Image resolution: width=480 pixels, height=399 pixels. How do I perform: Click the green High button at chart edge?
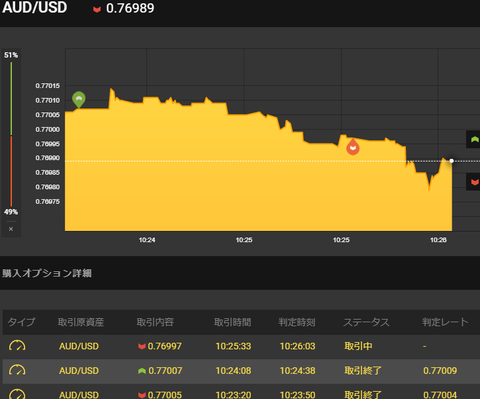coord(474,139)
